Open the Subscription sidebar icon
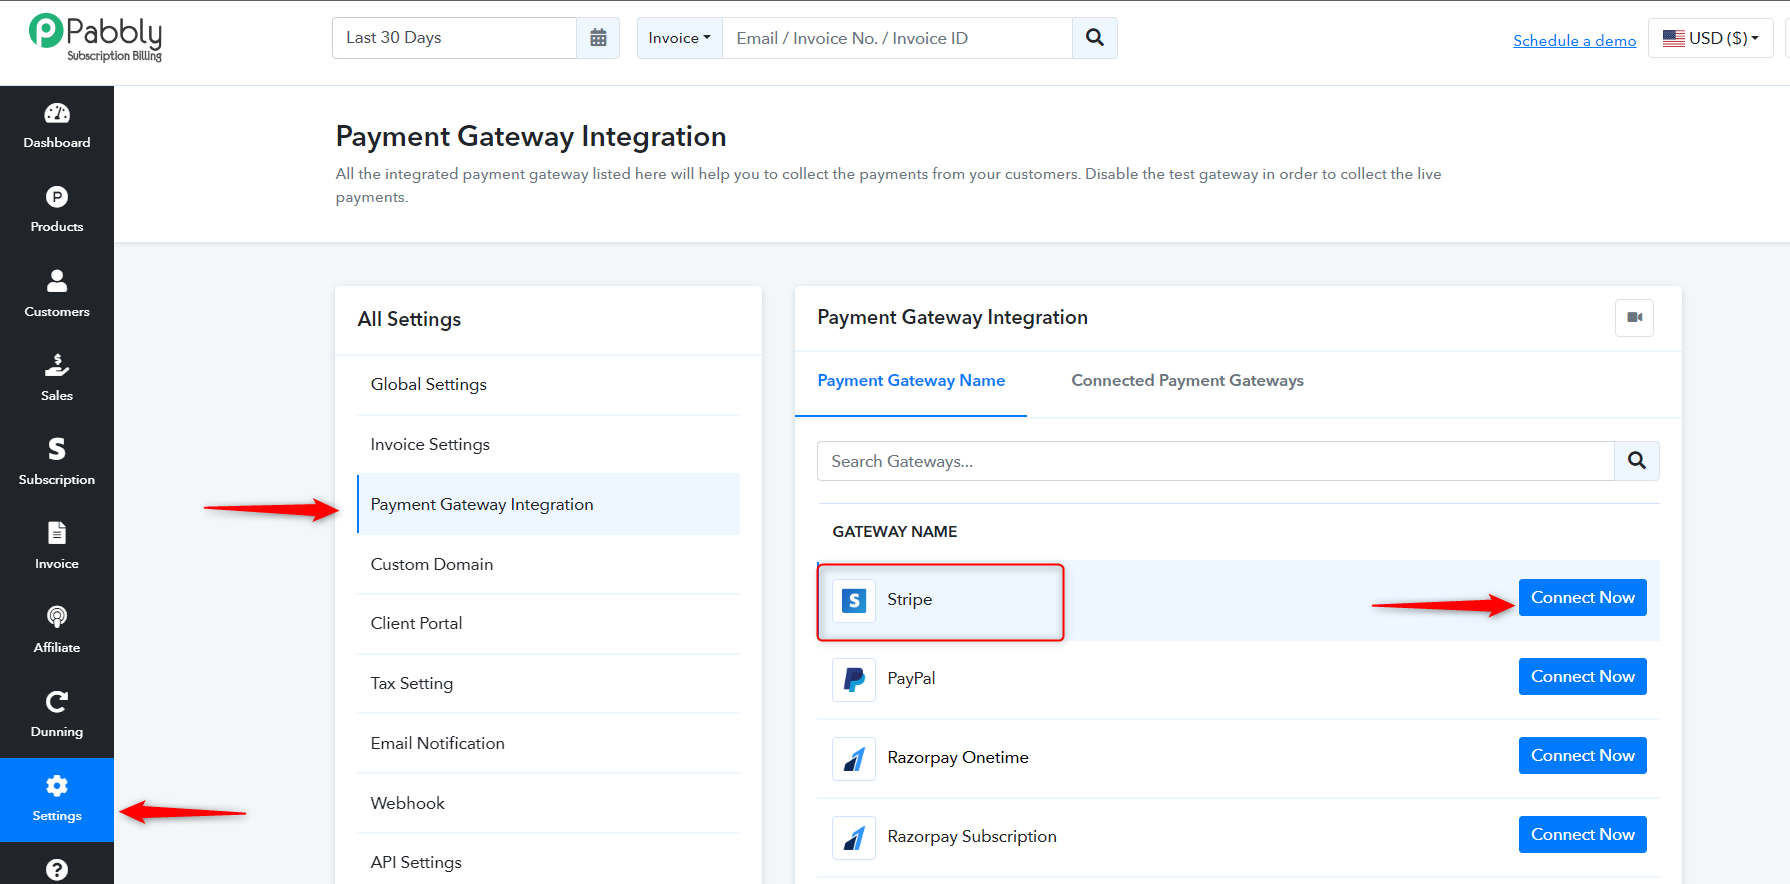The width and height of the screenshot is (1790, 884). click(57, 449)
